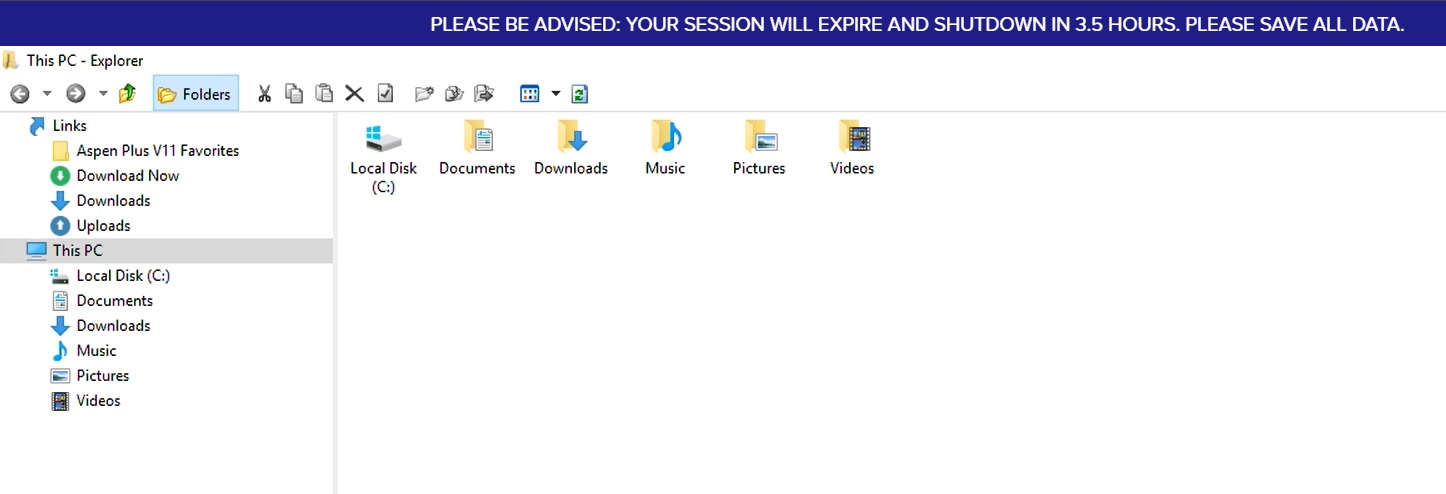
Task: Open the Forward history dropdown arrow
Action: tap(103, 94)
